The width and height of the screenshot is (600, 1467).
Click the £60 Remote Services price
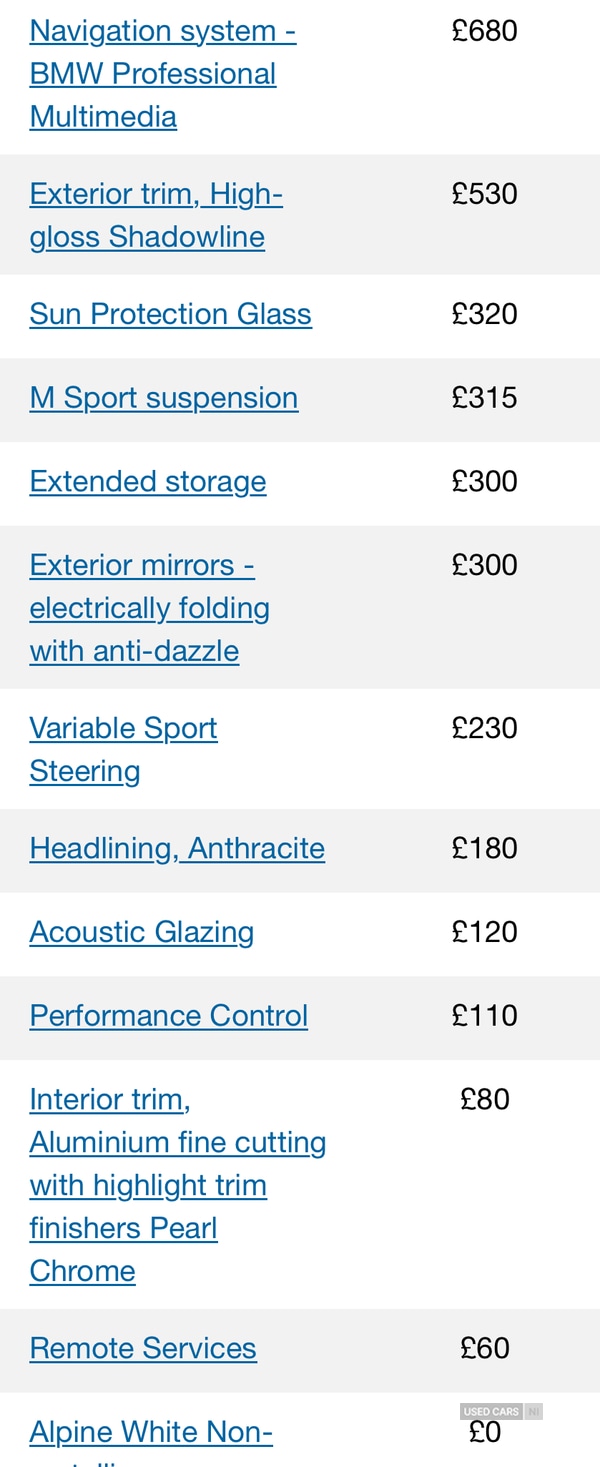pos(485,1349)
